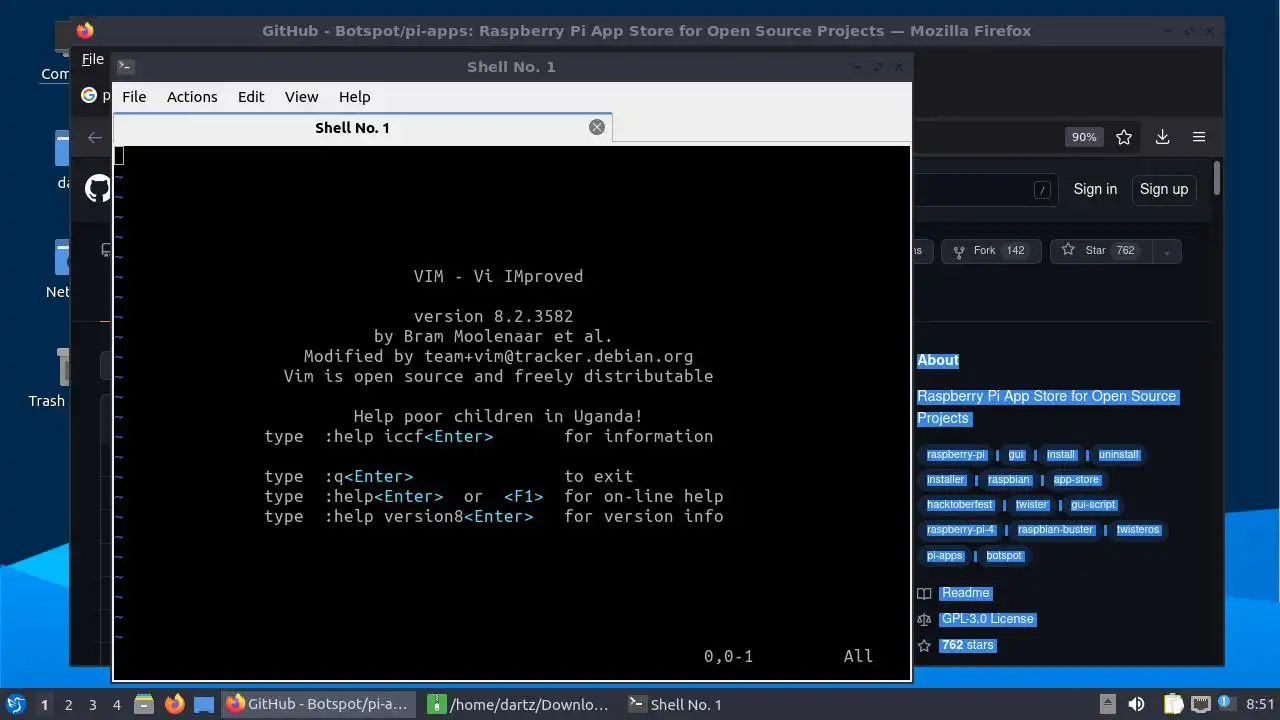Viewport: 1280px width, 720px height.
Task: Click the twisteros topic tag
Action: point(1138,530)
